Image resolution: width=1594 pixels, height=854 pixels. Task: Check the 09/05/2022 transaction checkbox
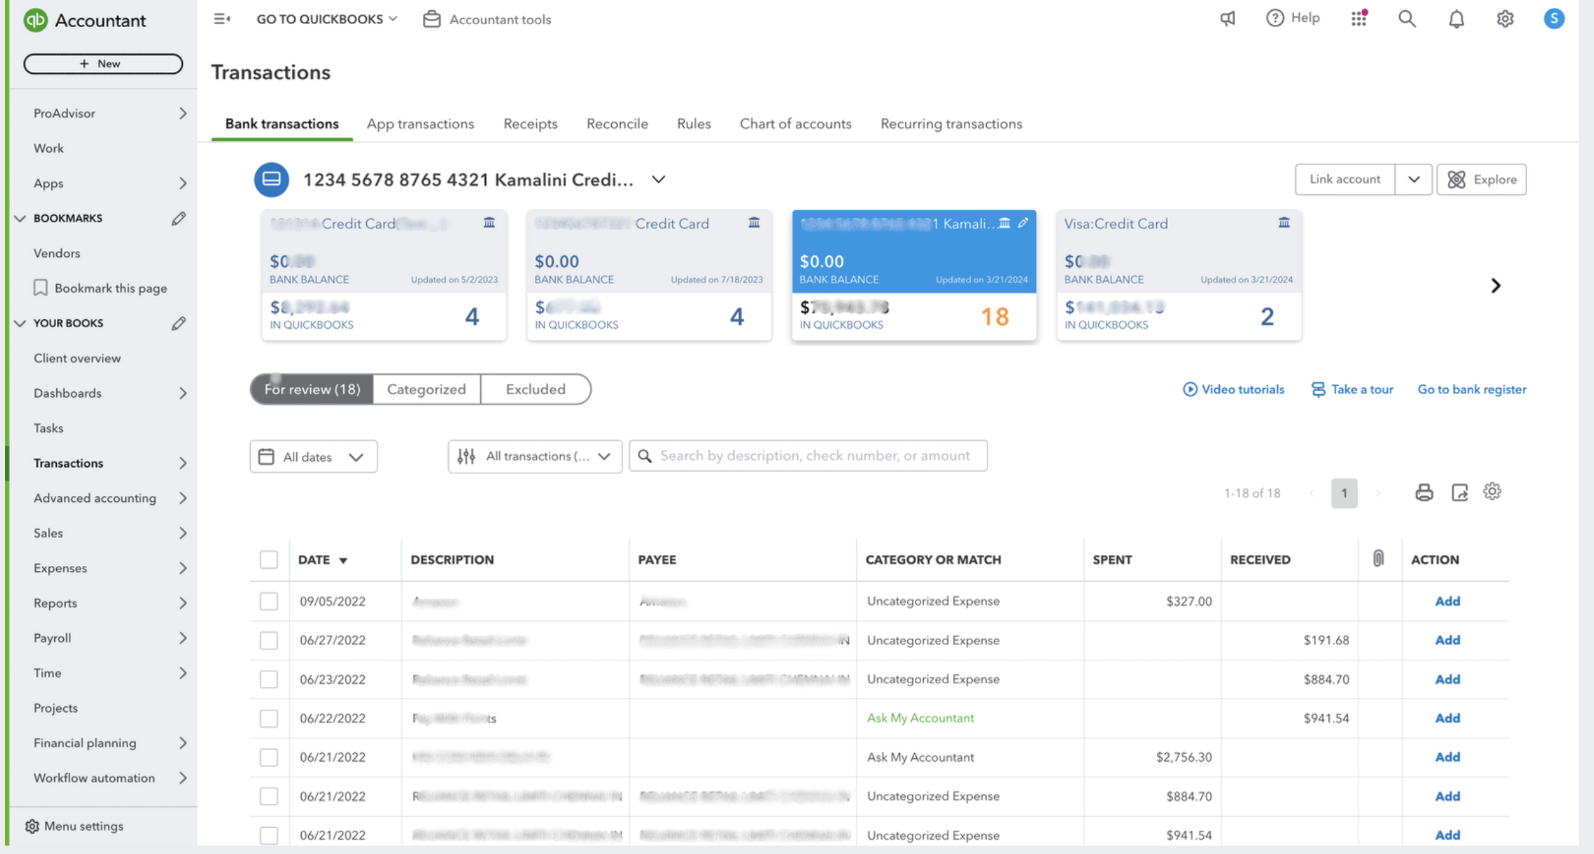pyautogui.click(x=269, y=601)
